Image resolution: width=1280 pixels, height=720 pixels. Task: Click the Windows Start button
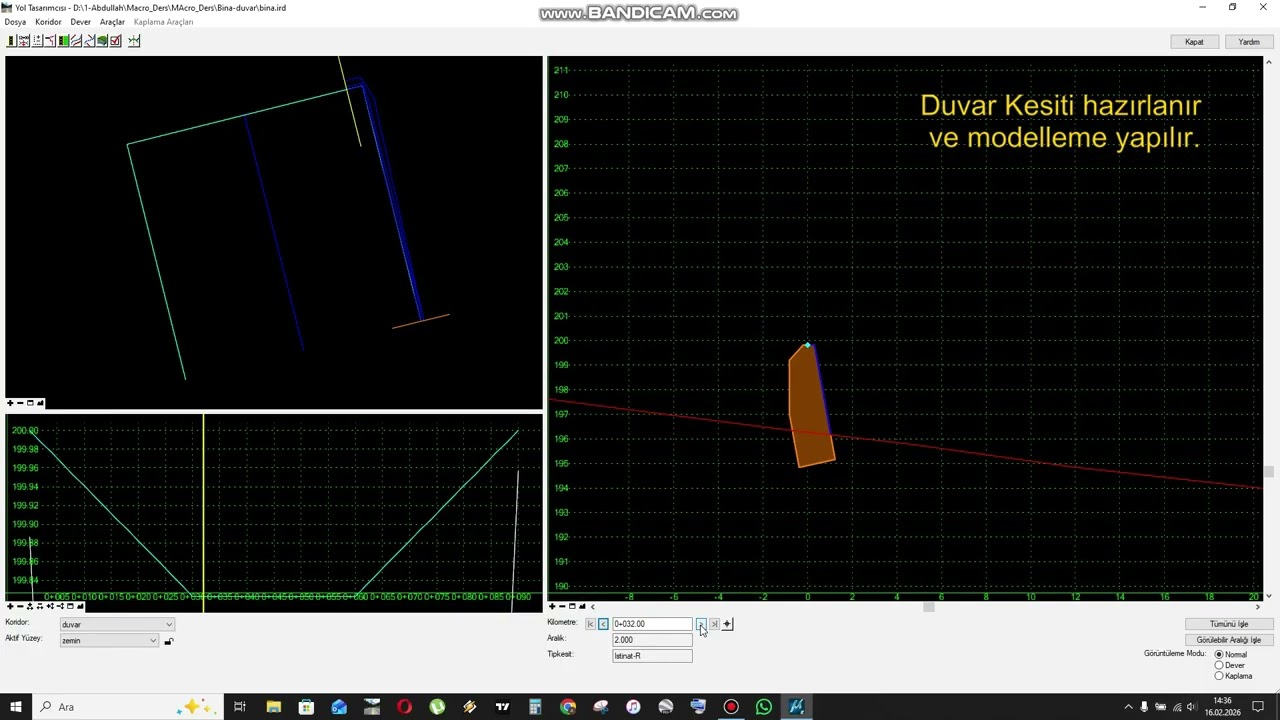16,707
